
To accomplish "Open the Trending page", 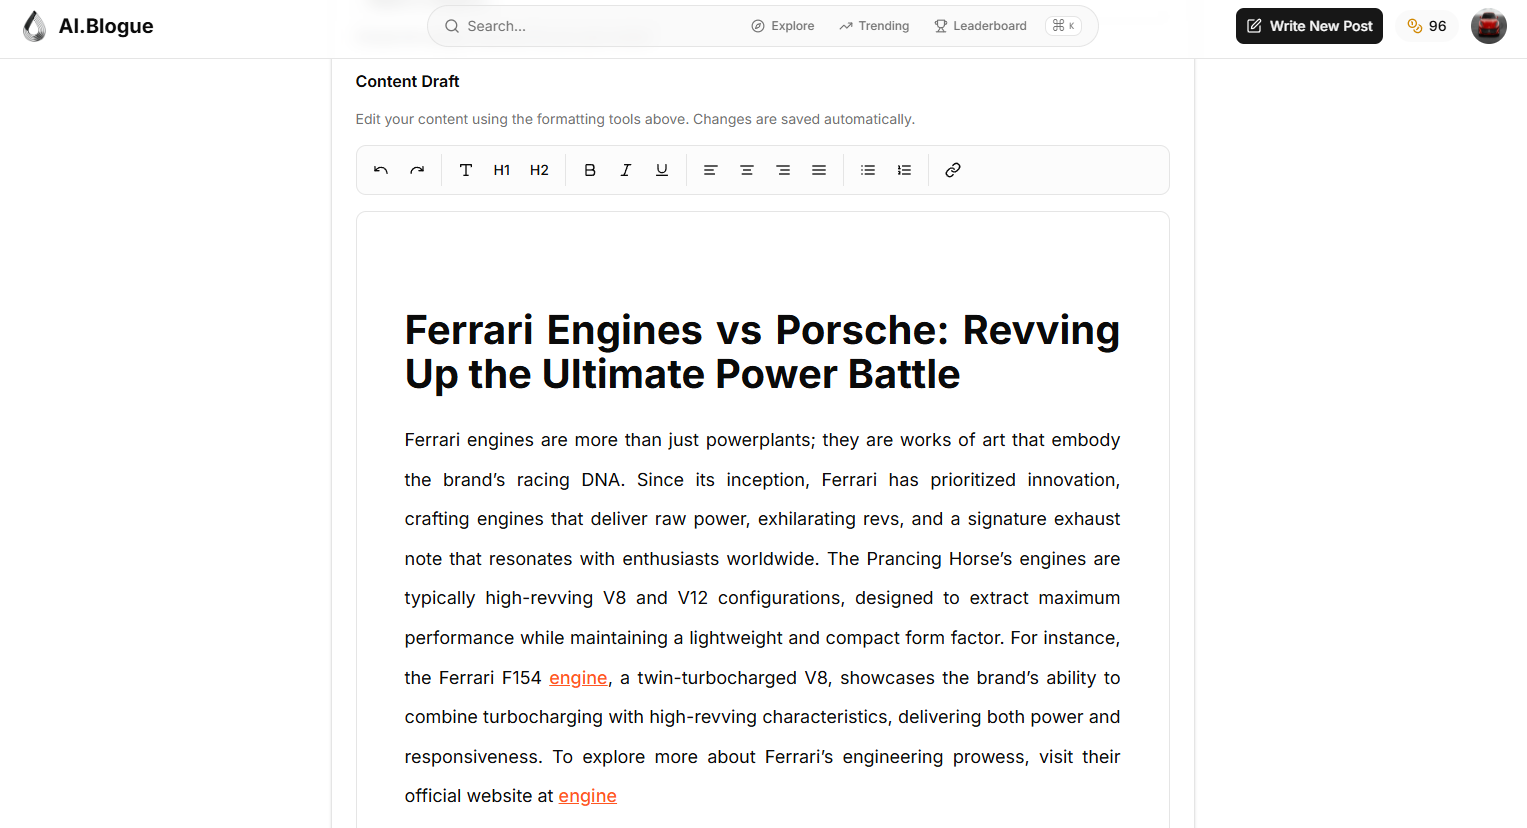I will [x=874, y=26].
